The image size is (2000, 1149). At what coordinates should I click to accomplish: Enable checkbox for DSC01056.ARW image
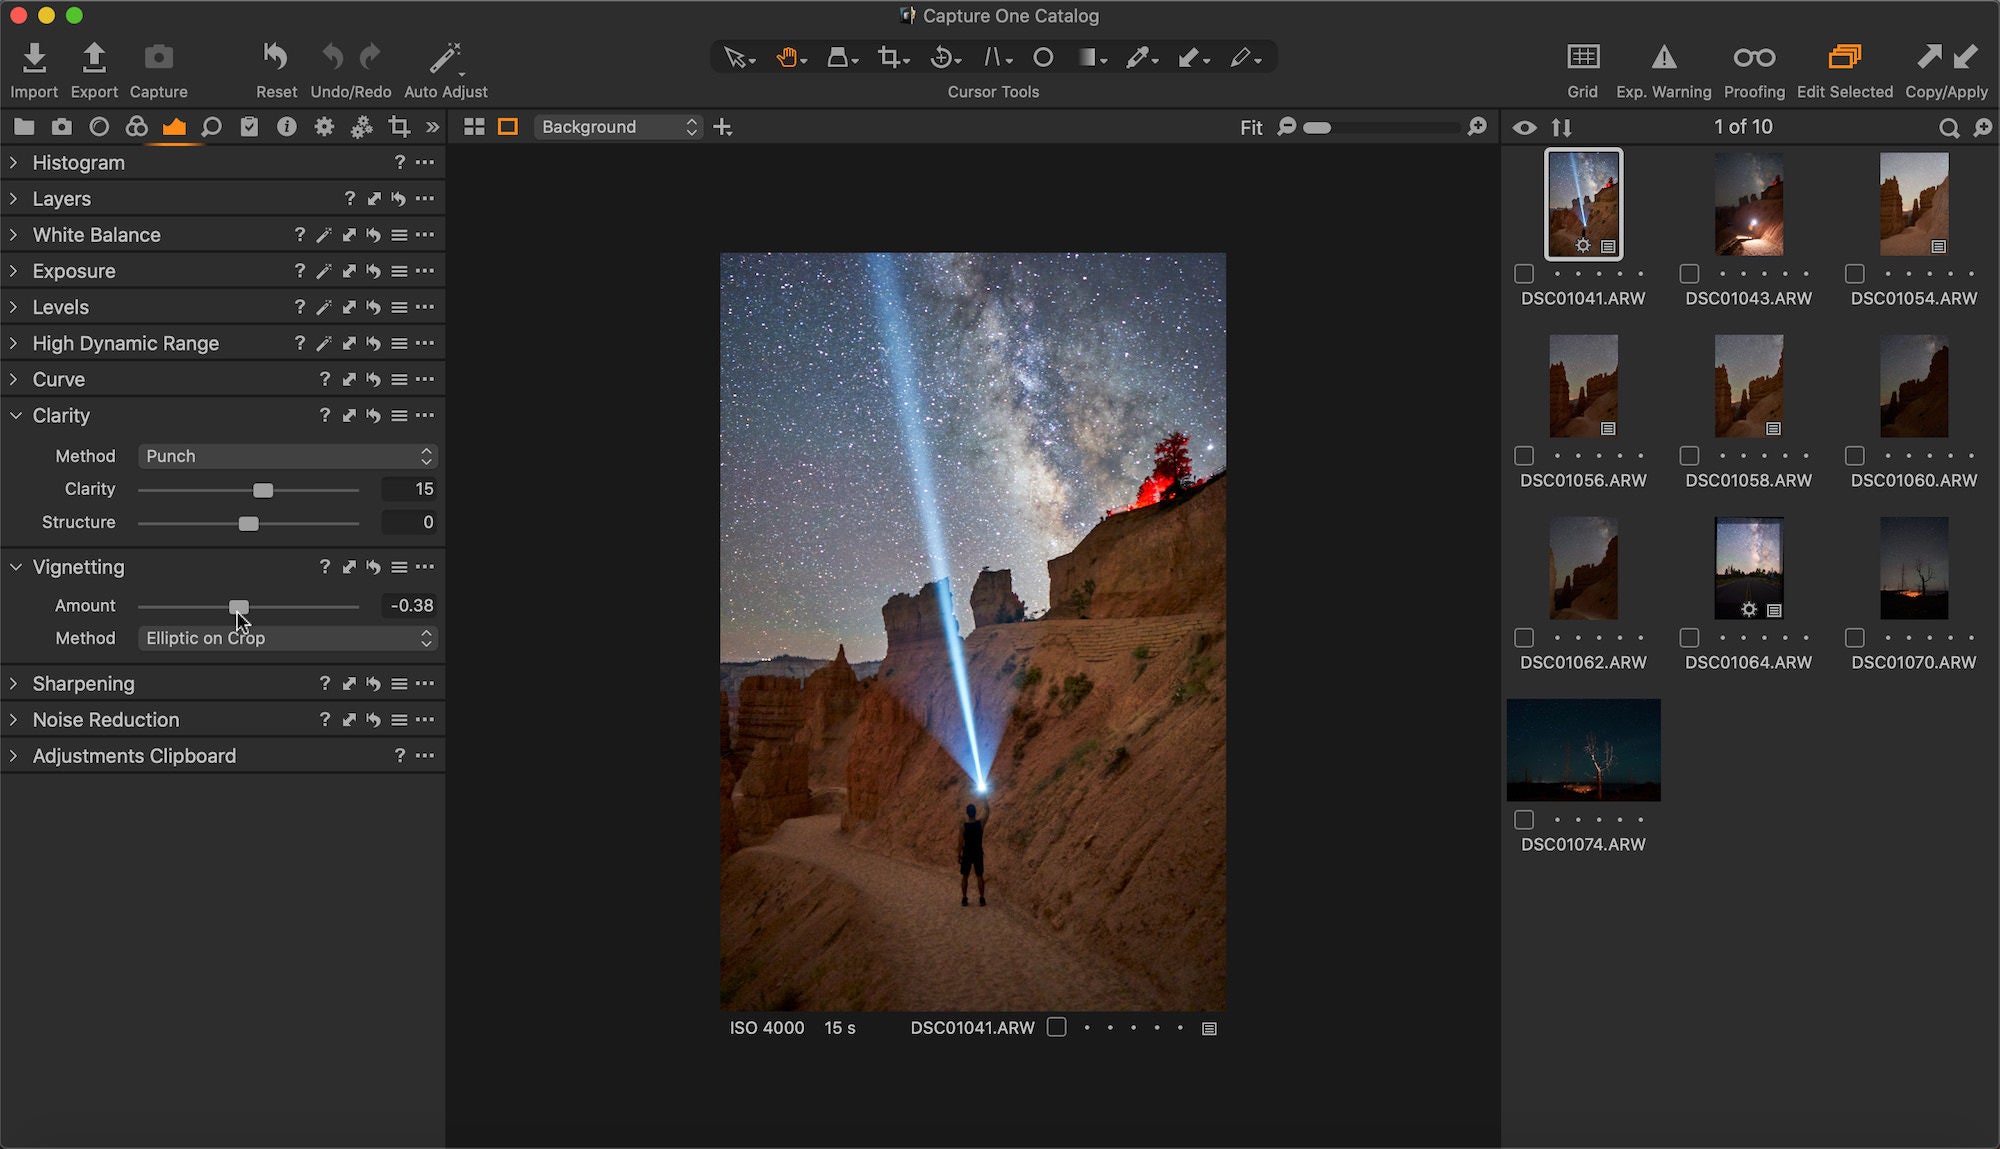[1523, 455]
